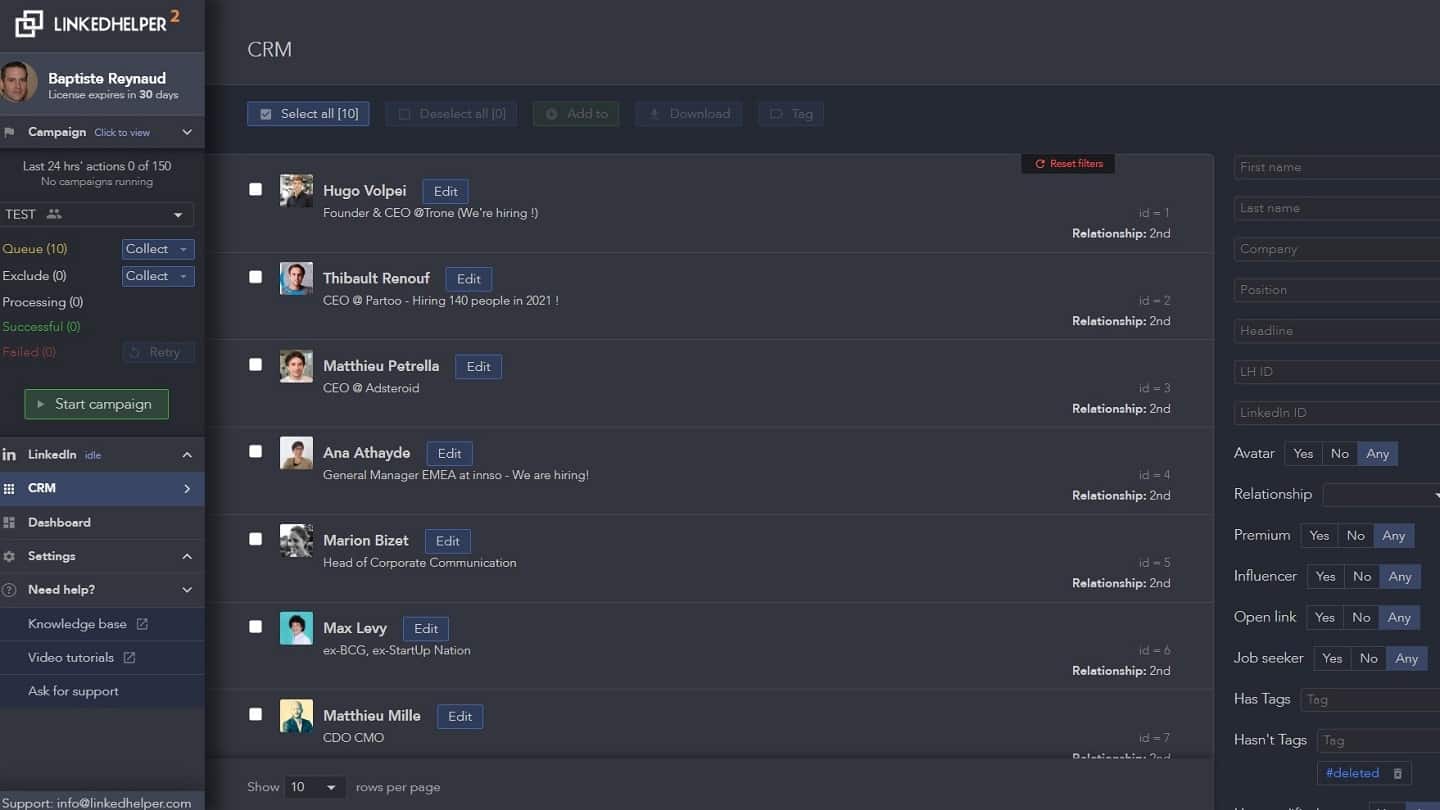This screenshot has height=810, width=1440.
Task: Click the Has Tags input field
Action: coord(1370,700)
